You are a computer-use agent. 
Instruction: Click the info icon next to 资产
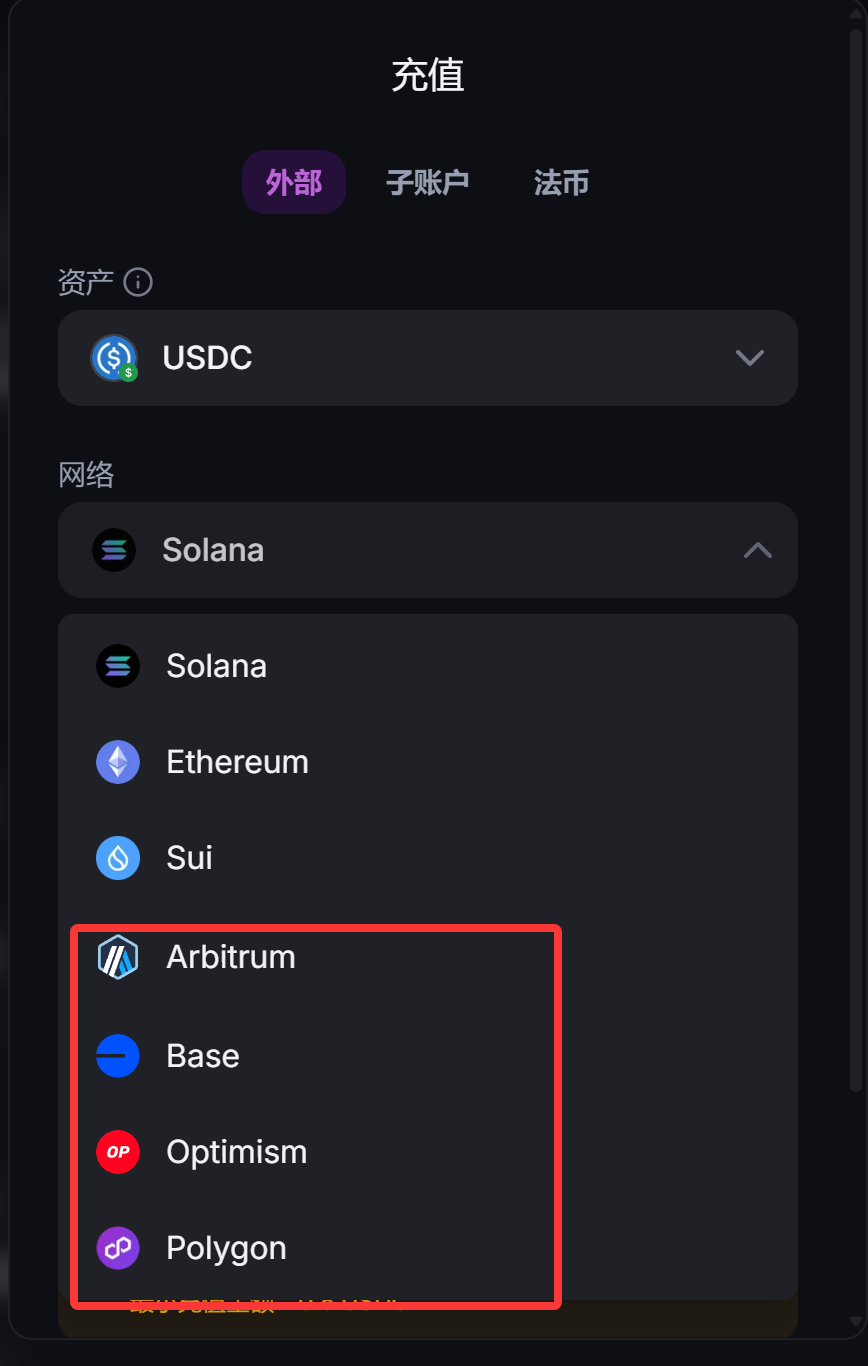click(x=138, y=283)
